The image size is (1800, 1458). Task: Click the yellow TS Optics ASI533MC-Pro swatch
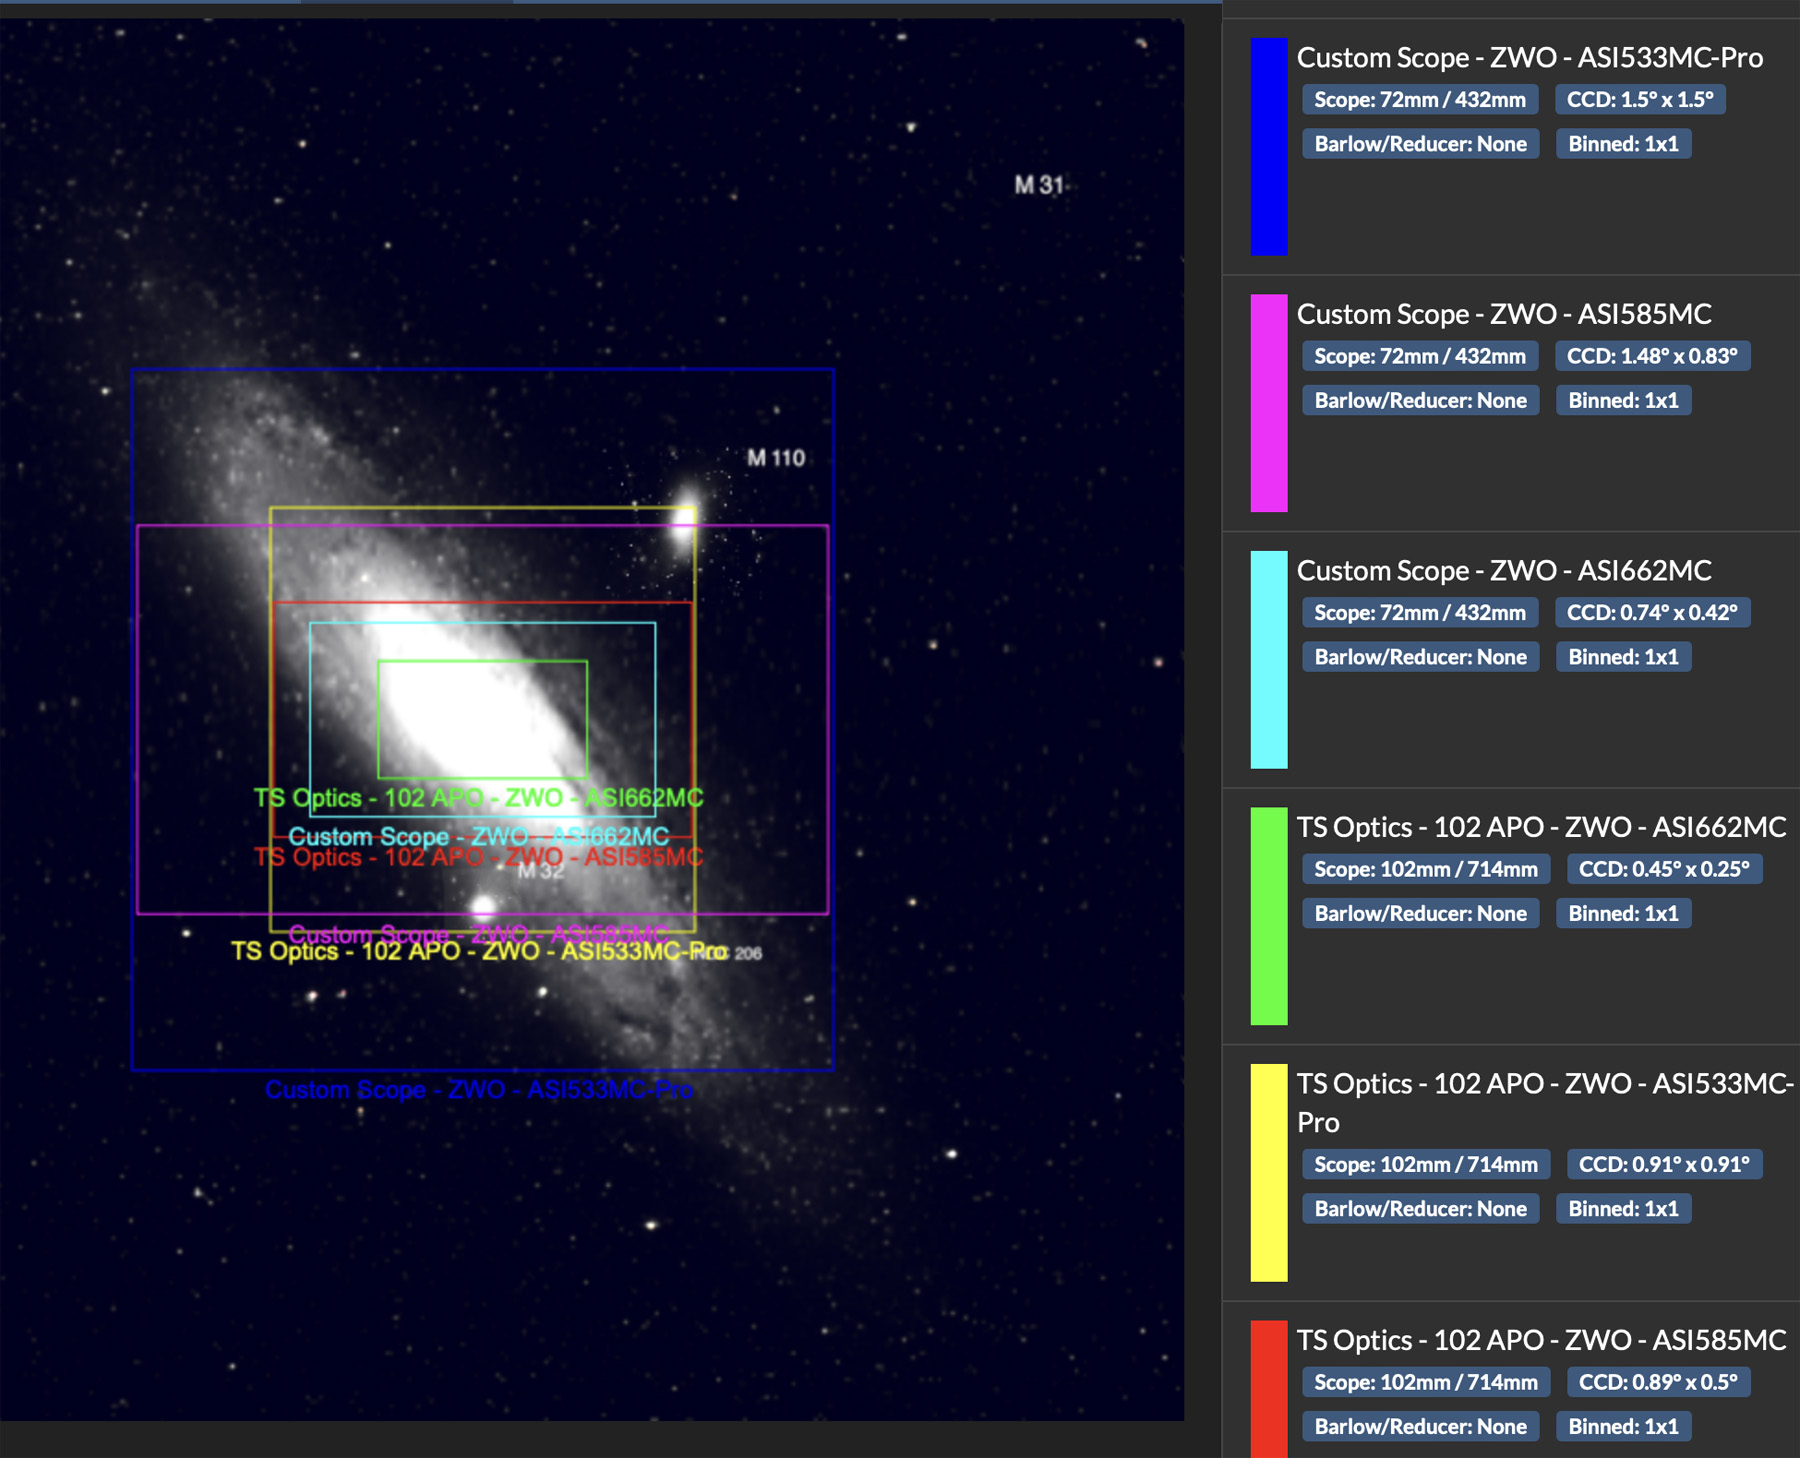[1268, 1172]
